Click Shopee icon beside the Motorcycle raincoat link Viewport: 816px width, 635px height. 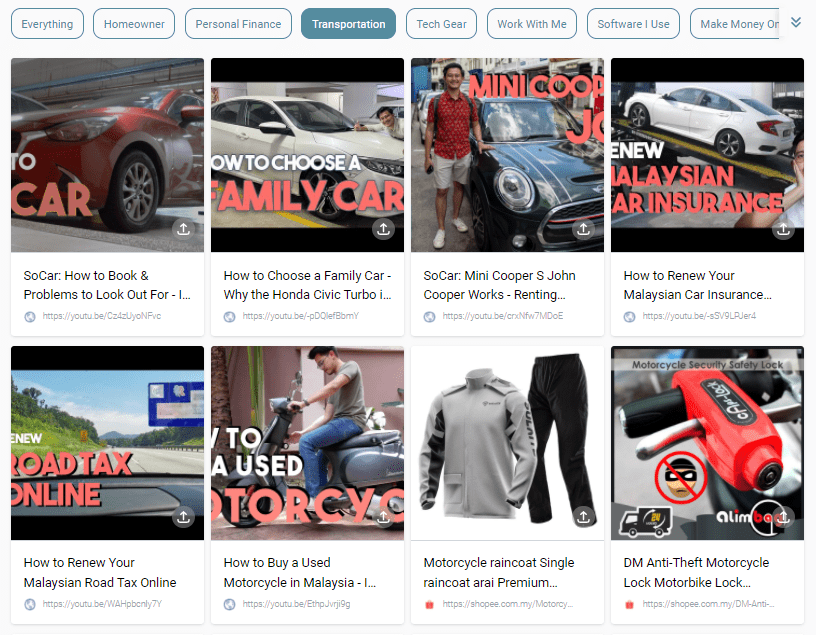[x=429, y=604]
